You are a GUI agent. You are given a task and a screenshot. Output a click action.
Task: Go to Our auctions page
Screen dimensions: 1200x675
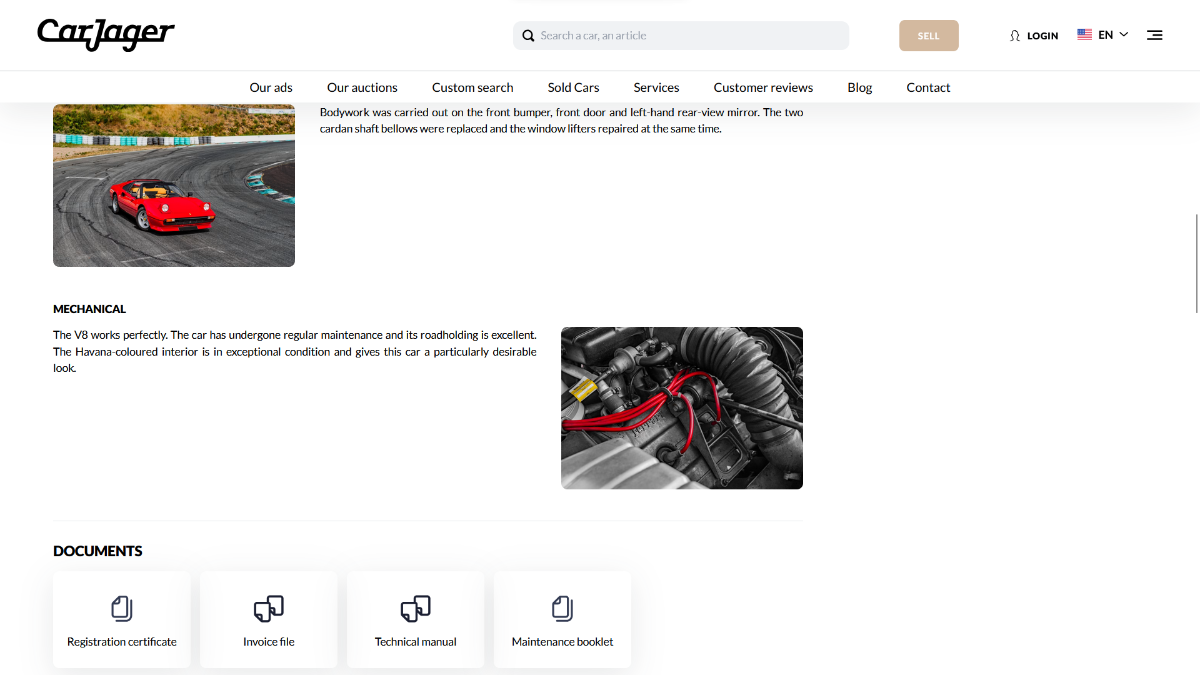click(362, 88)
